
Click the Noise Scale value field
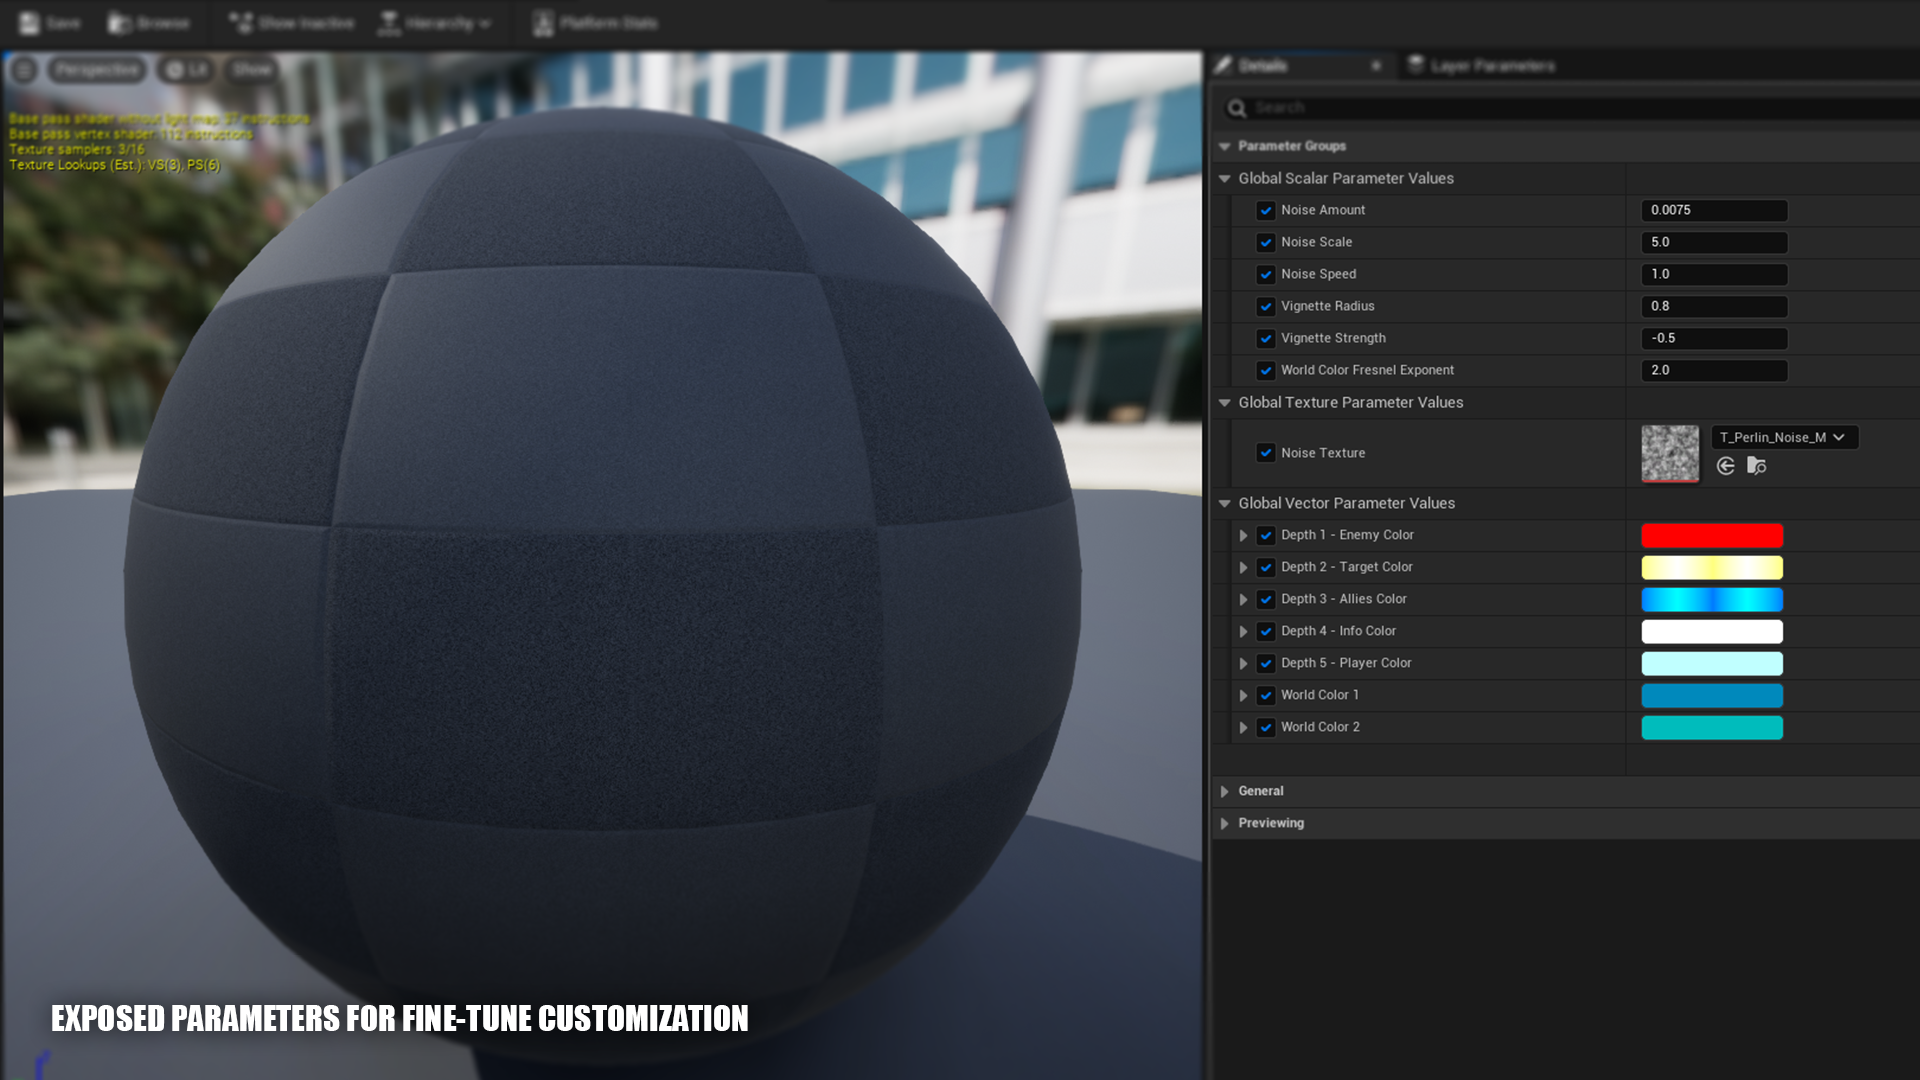(x=1713, y=242)
